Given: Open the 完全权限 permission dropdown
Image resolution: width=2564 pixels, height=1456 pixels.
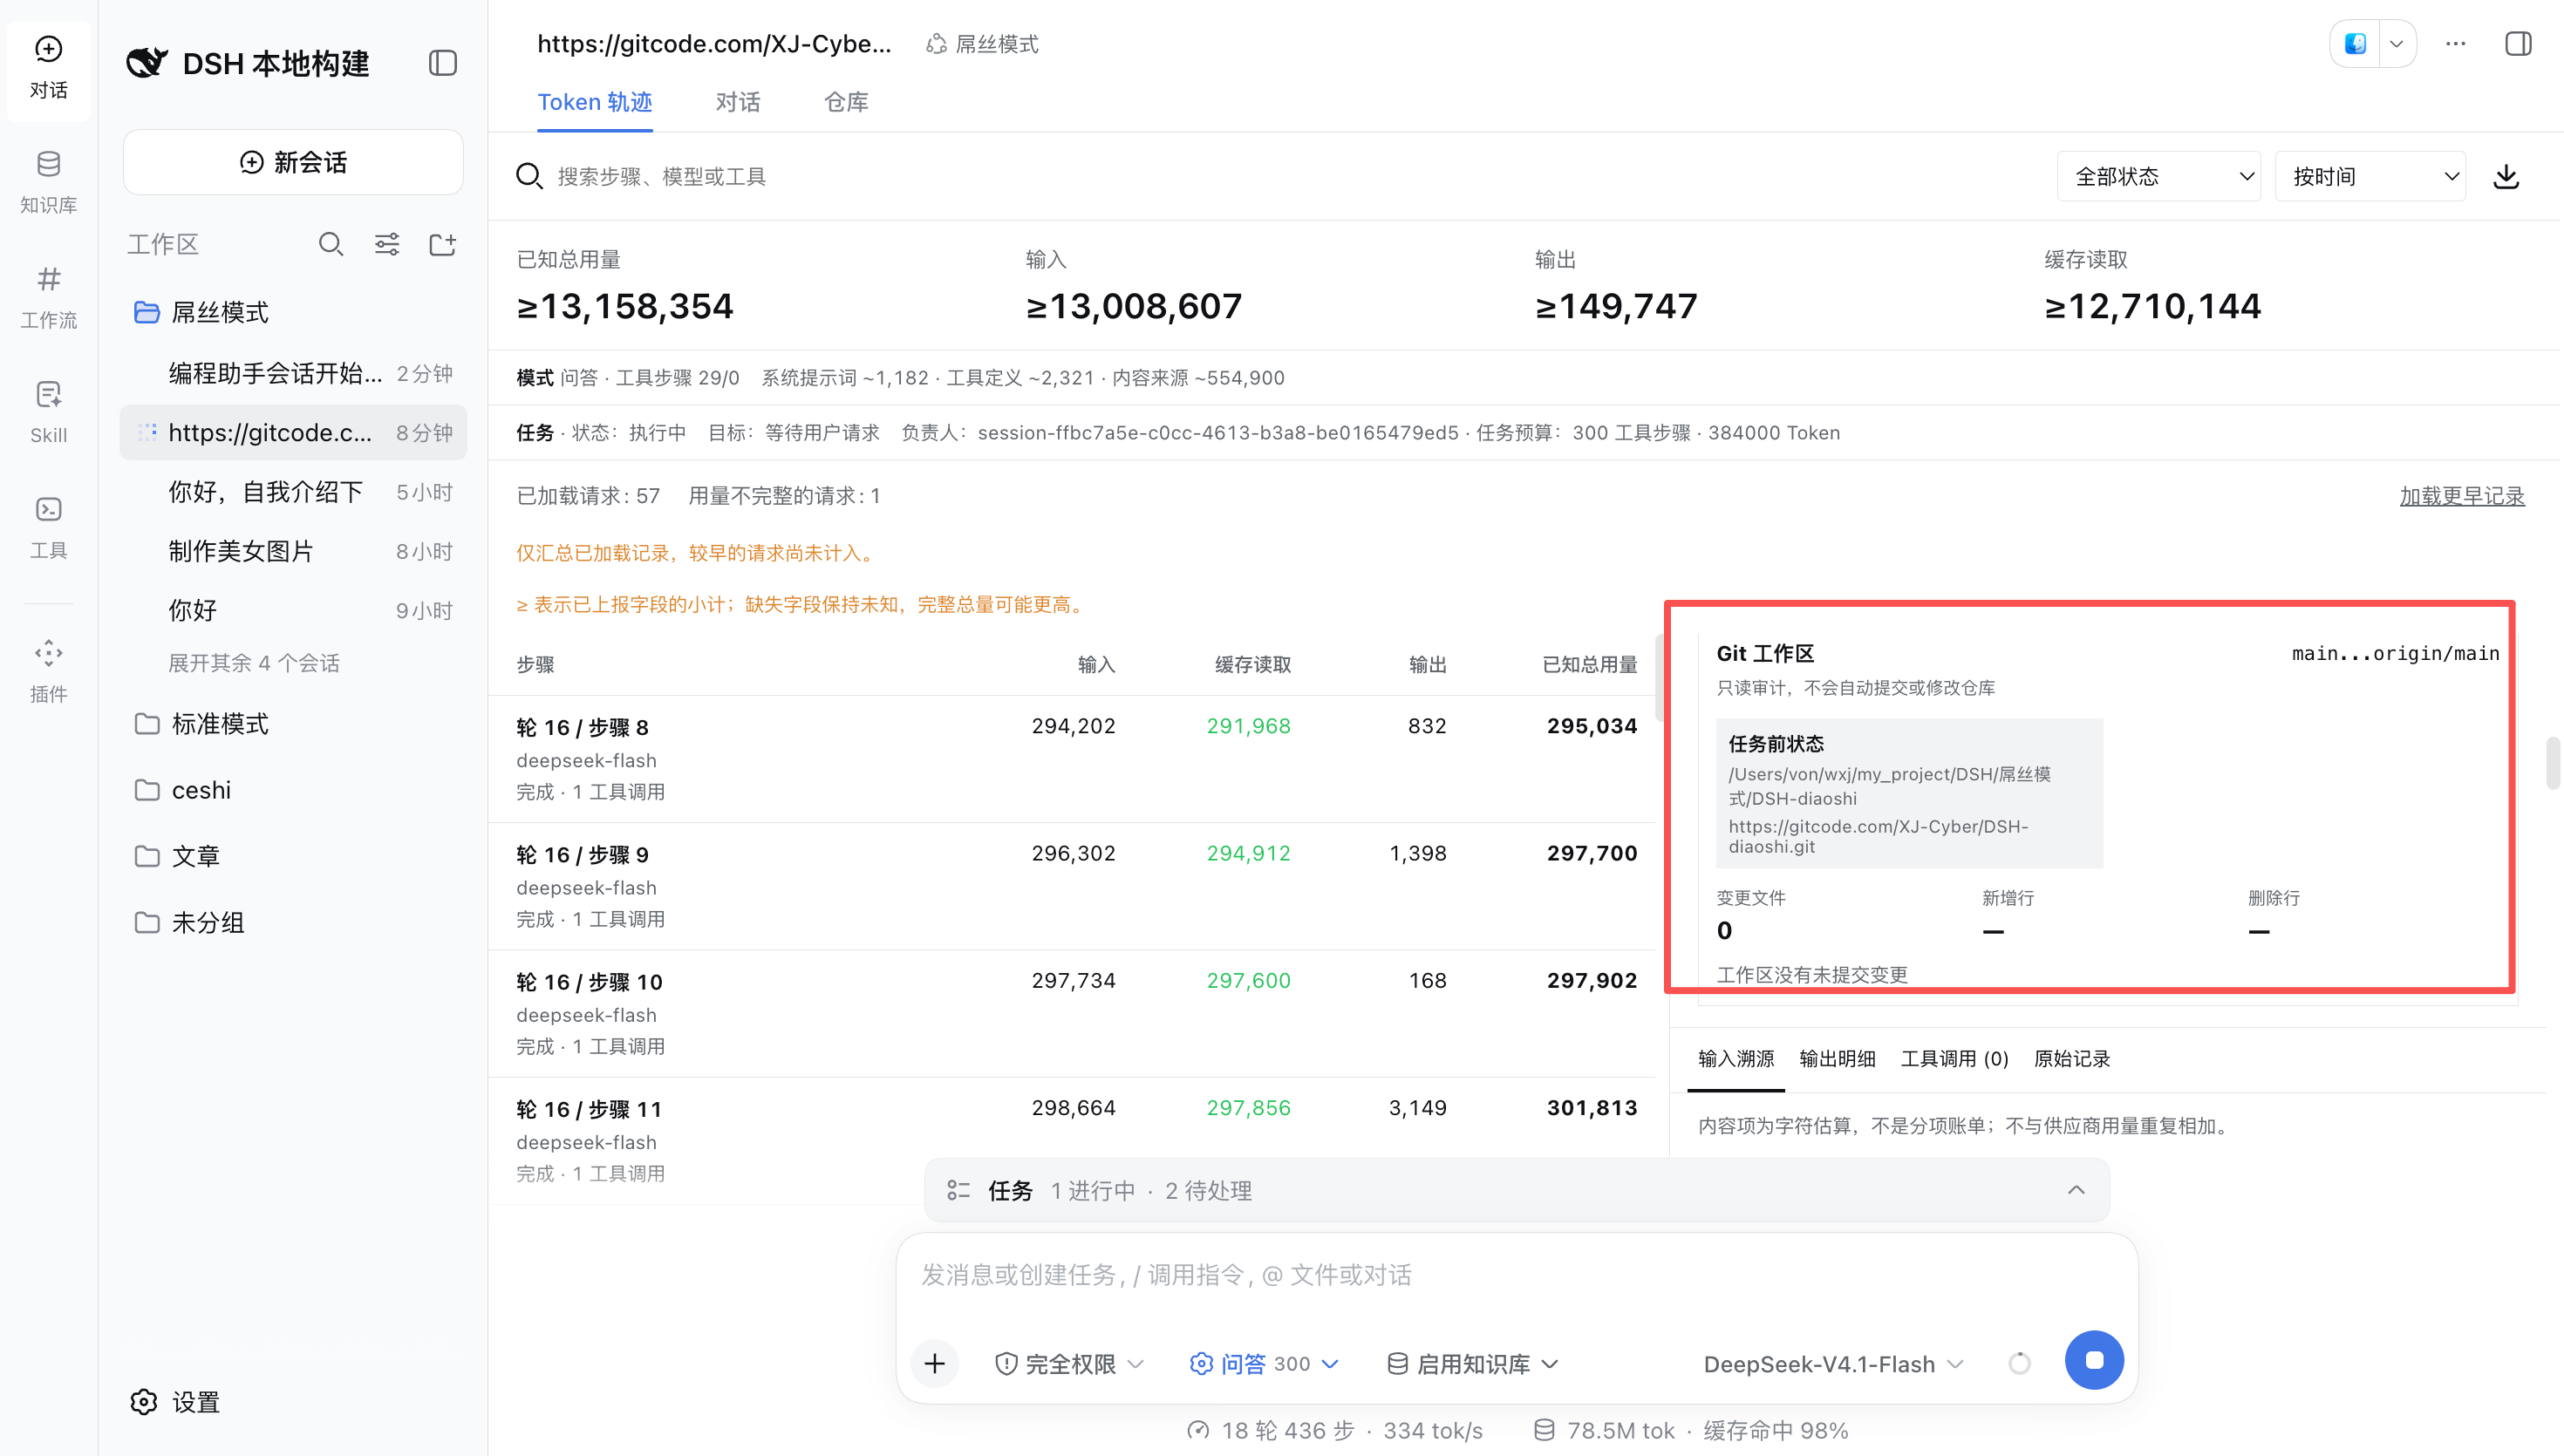Looking at the screenshot, I should coord(1069,1364).
